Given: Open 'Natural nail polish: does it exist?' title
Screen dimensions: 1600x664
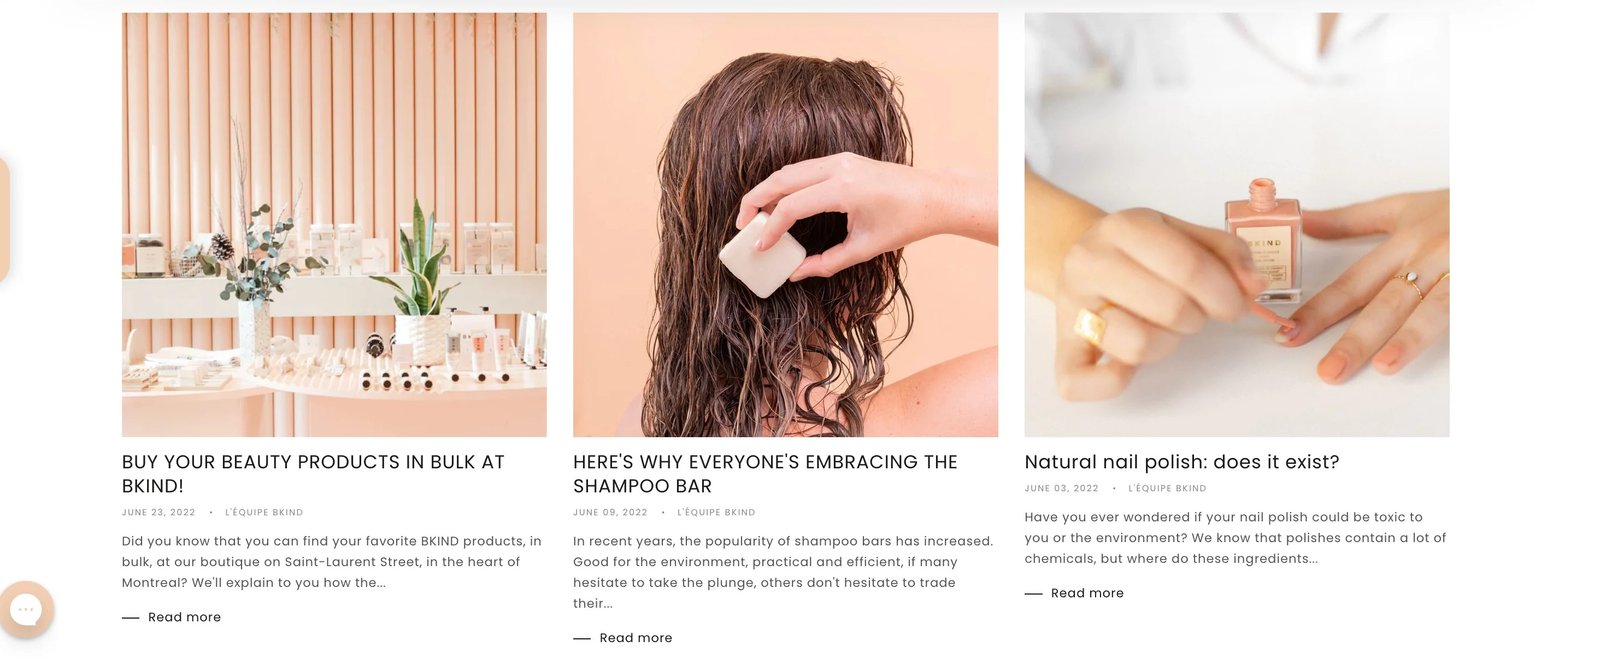Looking at the screenshot, I should coord(1182,462).
